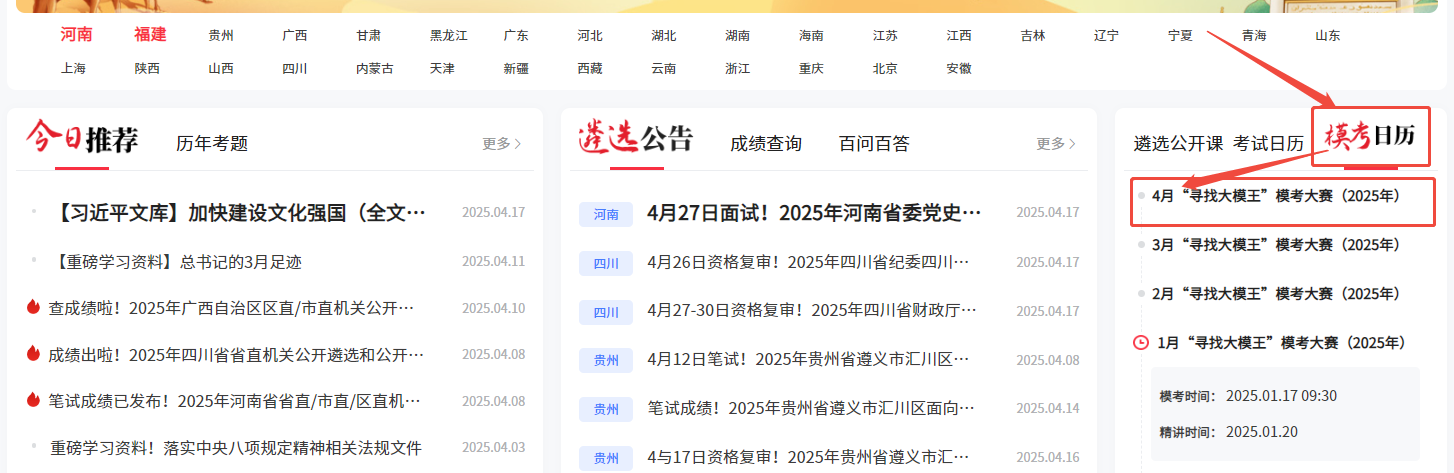Image resolution: width=1454 pixels, height=473 pixels.
Task: Select the 考试日历 tab
Action: click(1268, 144)
